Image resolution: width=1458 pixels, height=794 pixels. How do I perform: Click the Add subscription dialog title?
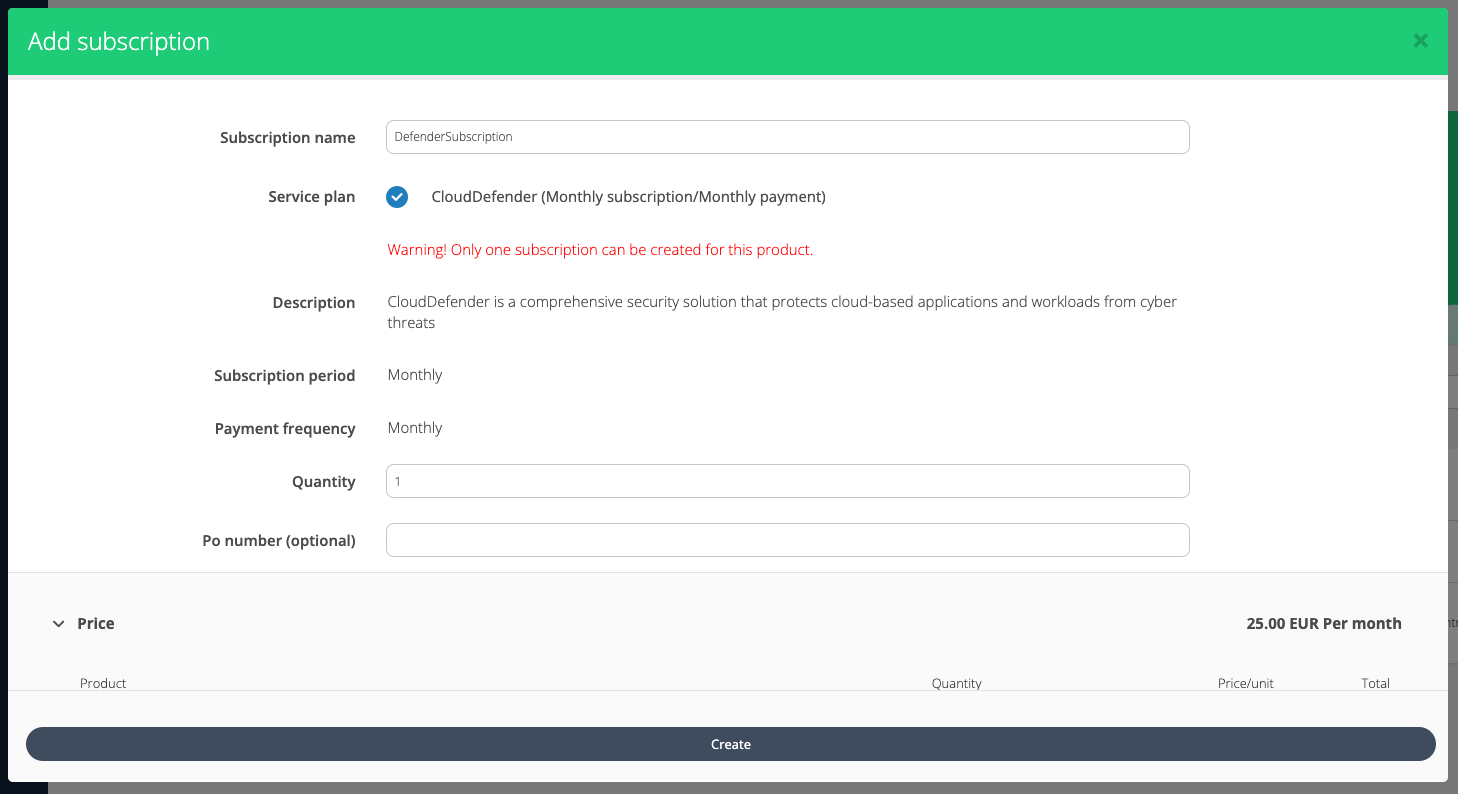(119, 42)
